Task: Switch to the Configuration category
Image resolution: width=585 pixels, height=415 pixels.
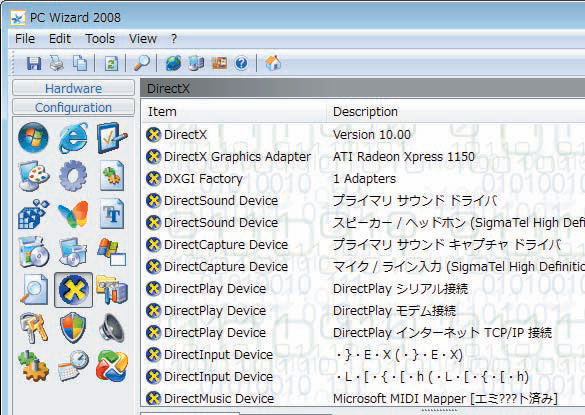Action: [73, 107]
